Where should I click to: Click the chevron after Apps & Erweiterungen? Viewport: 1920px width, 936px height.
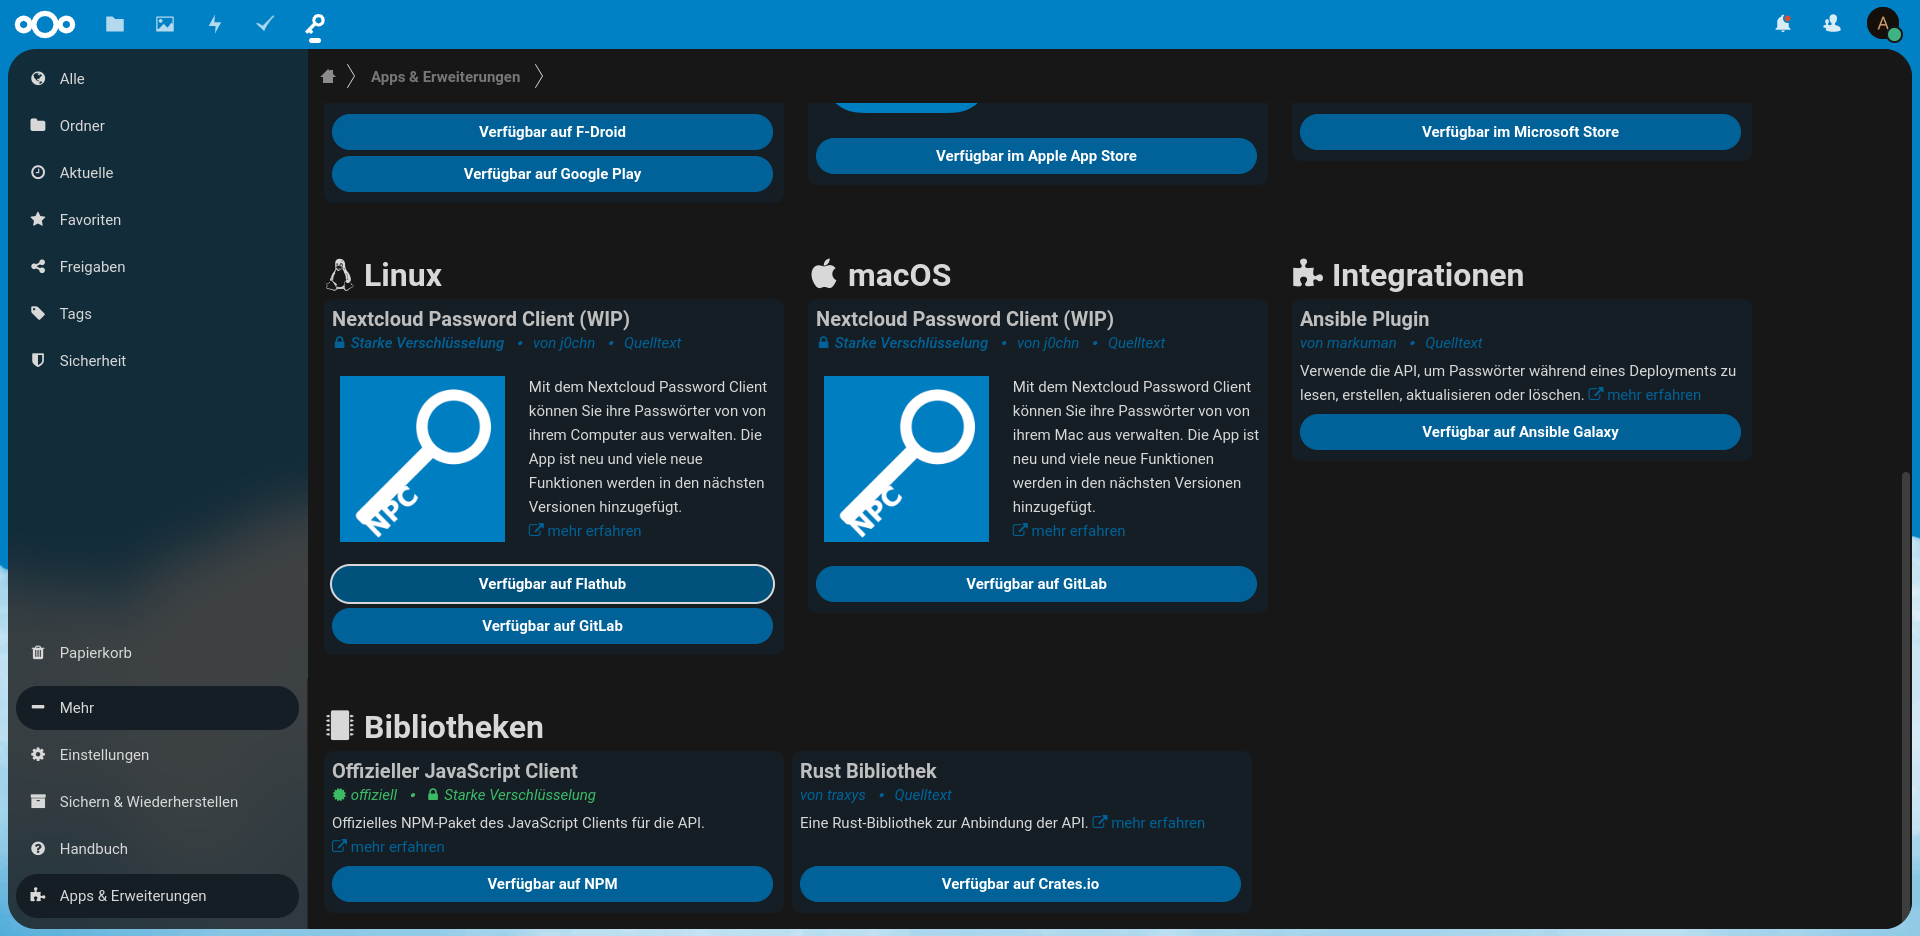click(539, 76)
